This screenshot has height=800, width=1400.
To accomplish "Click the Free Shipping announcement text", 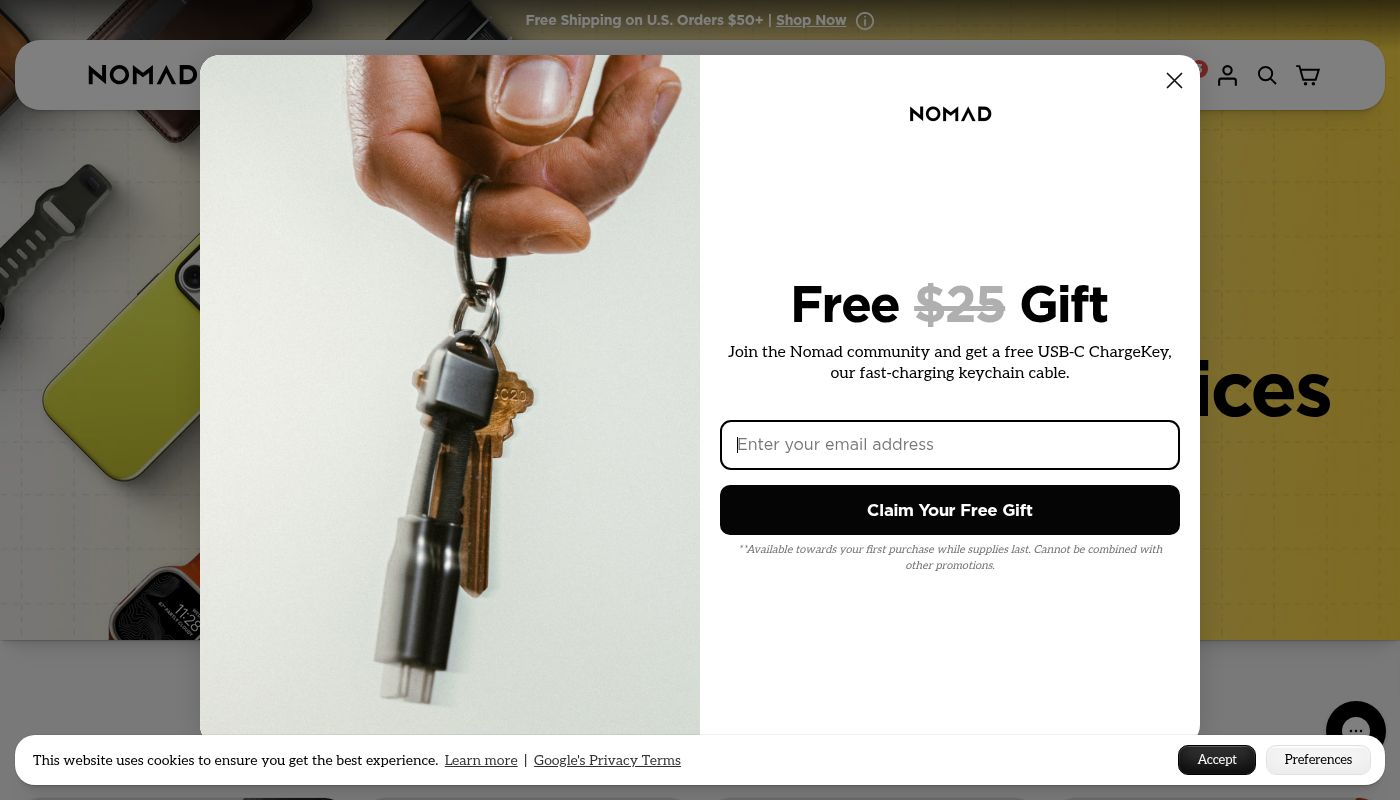I will pos(644,20).
